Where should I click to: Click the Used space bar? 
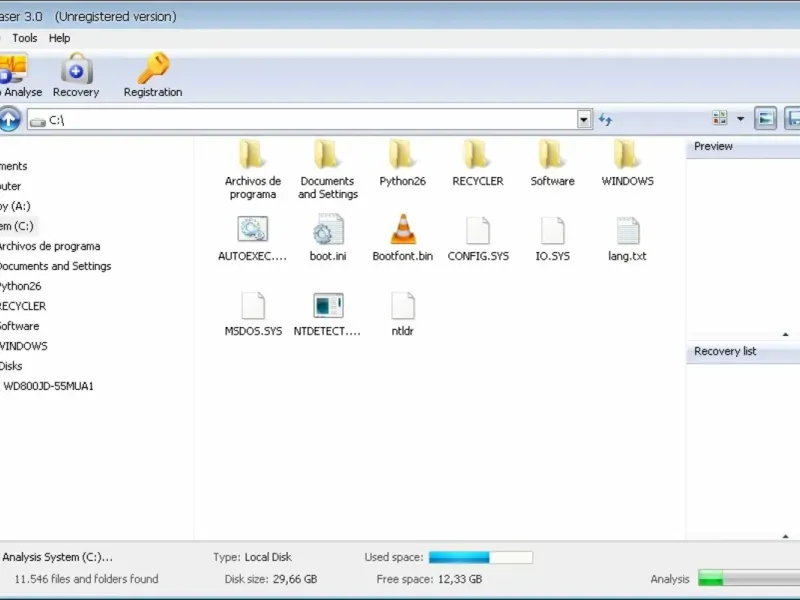(481, 557)
